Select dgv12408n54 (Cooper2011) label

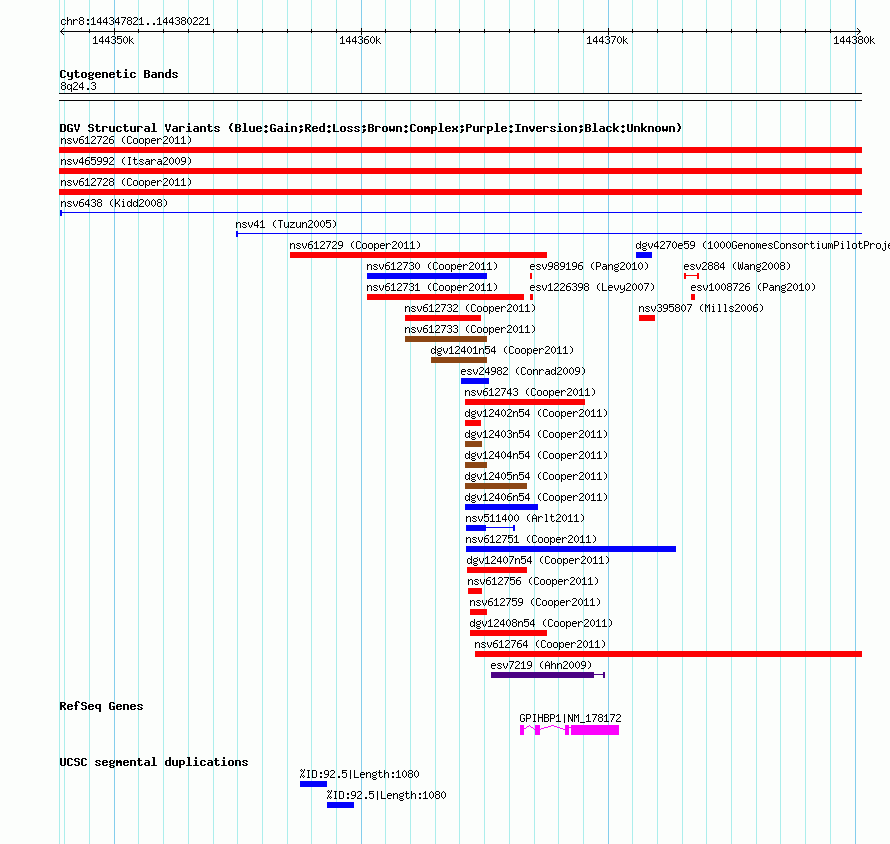(541, 623)
